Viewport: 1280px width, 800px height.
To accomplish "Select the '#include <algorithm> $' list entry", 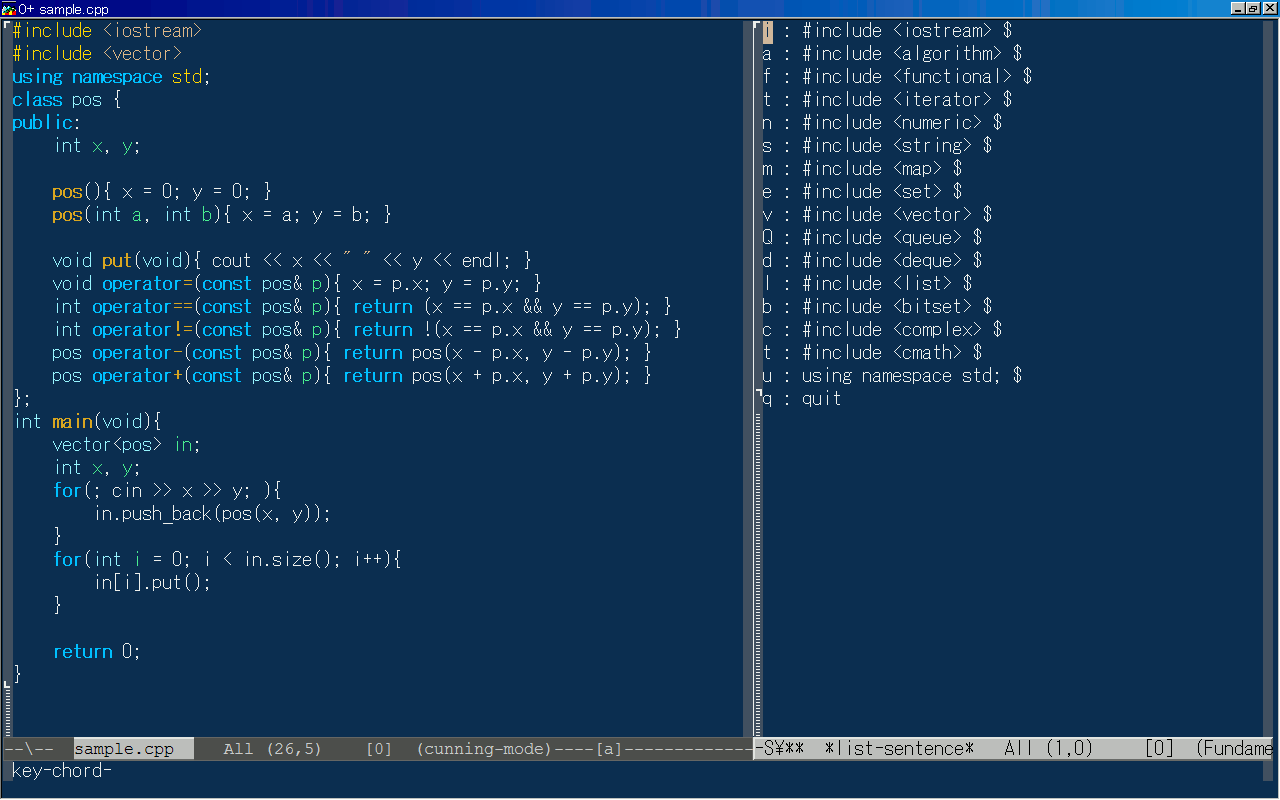I will pyautogui.click(x=893, y=54).
